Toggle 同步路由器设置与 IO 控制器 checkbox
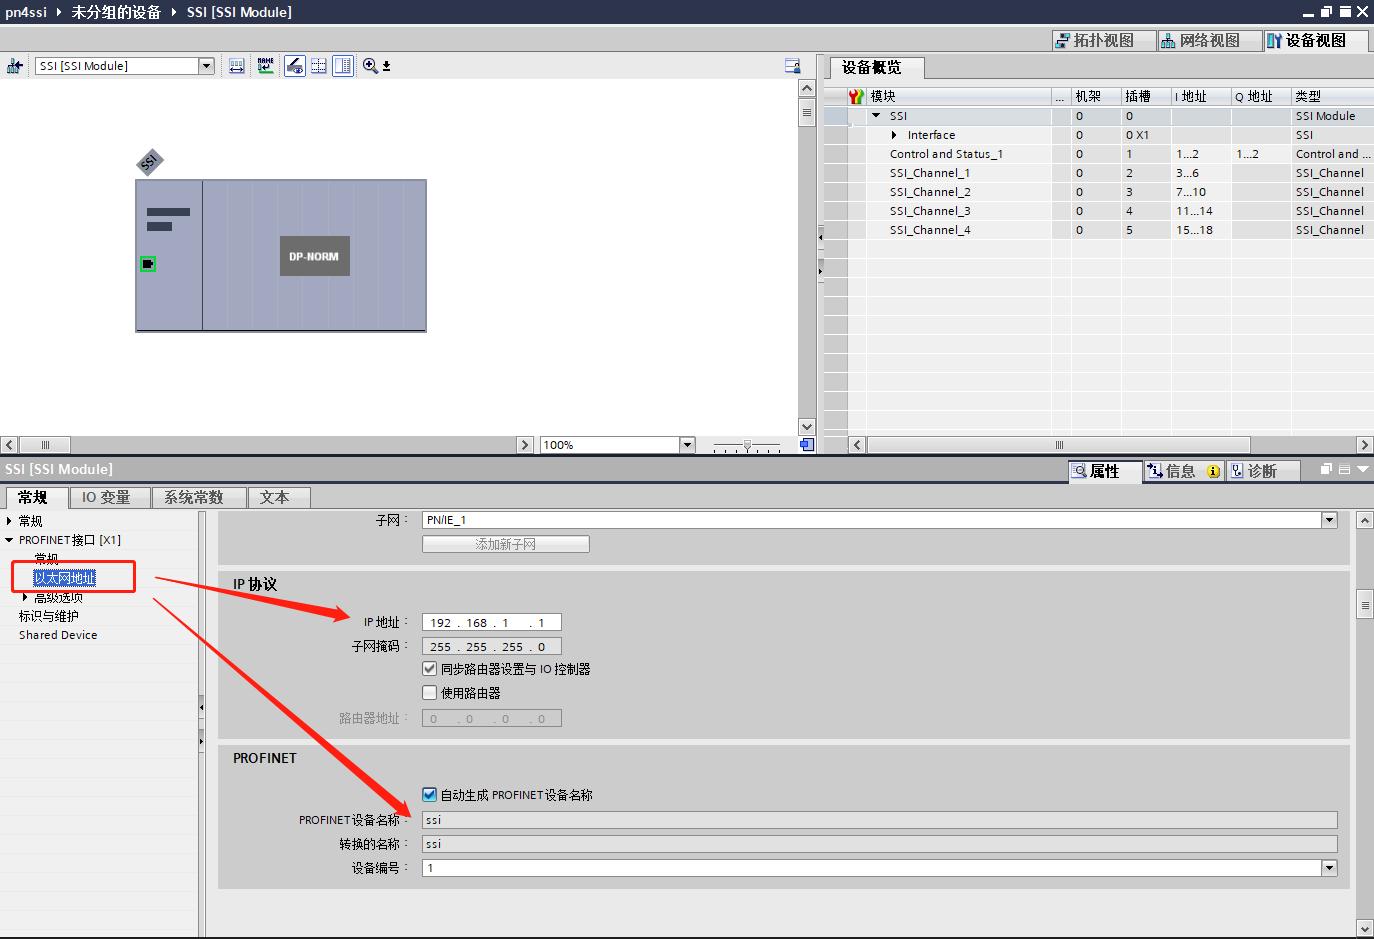This screenshot has width=1374, height=939. point(430,669)
